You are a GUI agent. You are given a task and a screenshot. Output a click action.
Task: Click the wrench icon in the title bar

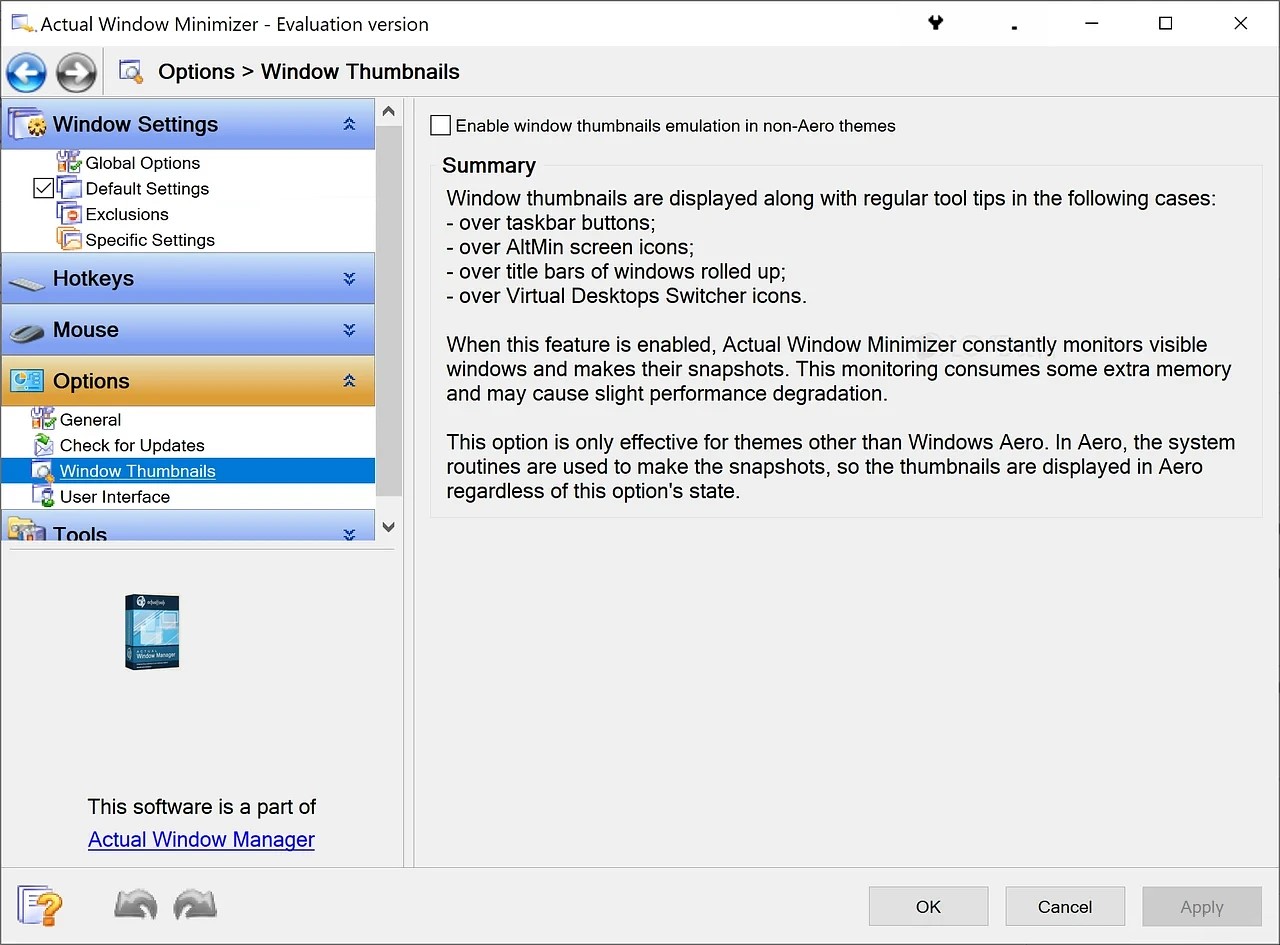(935, 22)
